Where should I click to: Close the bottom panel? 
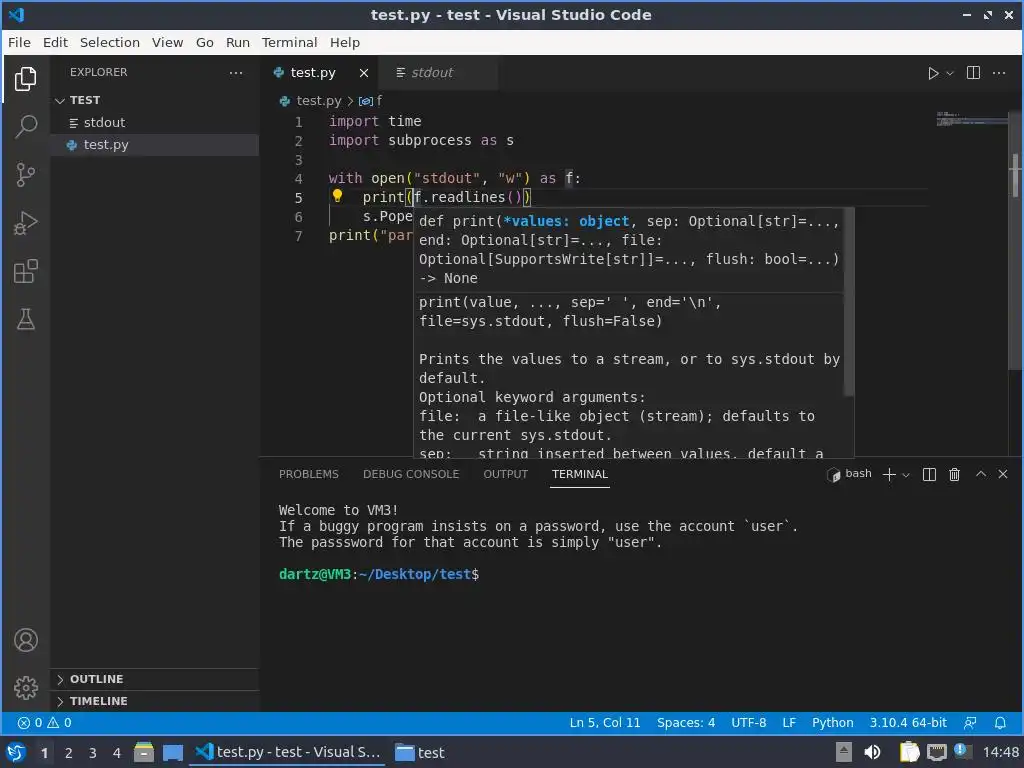pyautogui.click(x=1002, y=474)
